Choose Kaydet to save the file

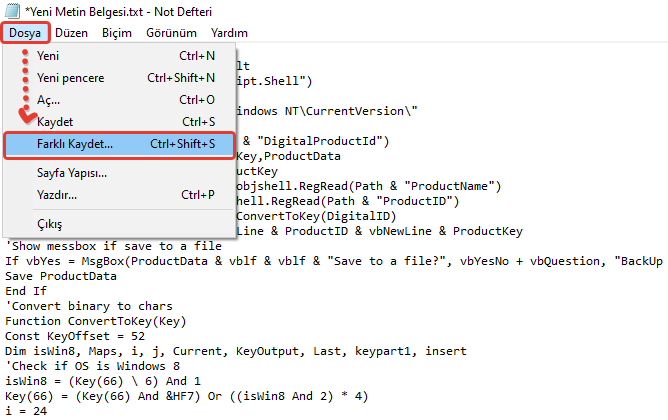tap(56, 122)
